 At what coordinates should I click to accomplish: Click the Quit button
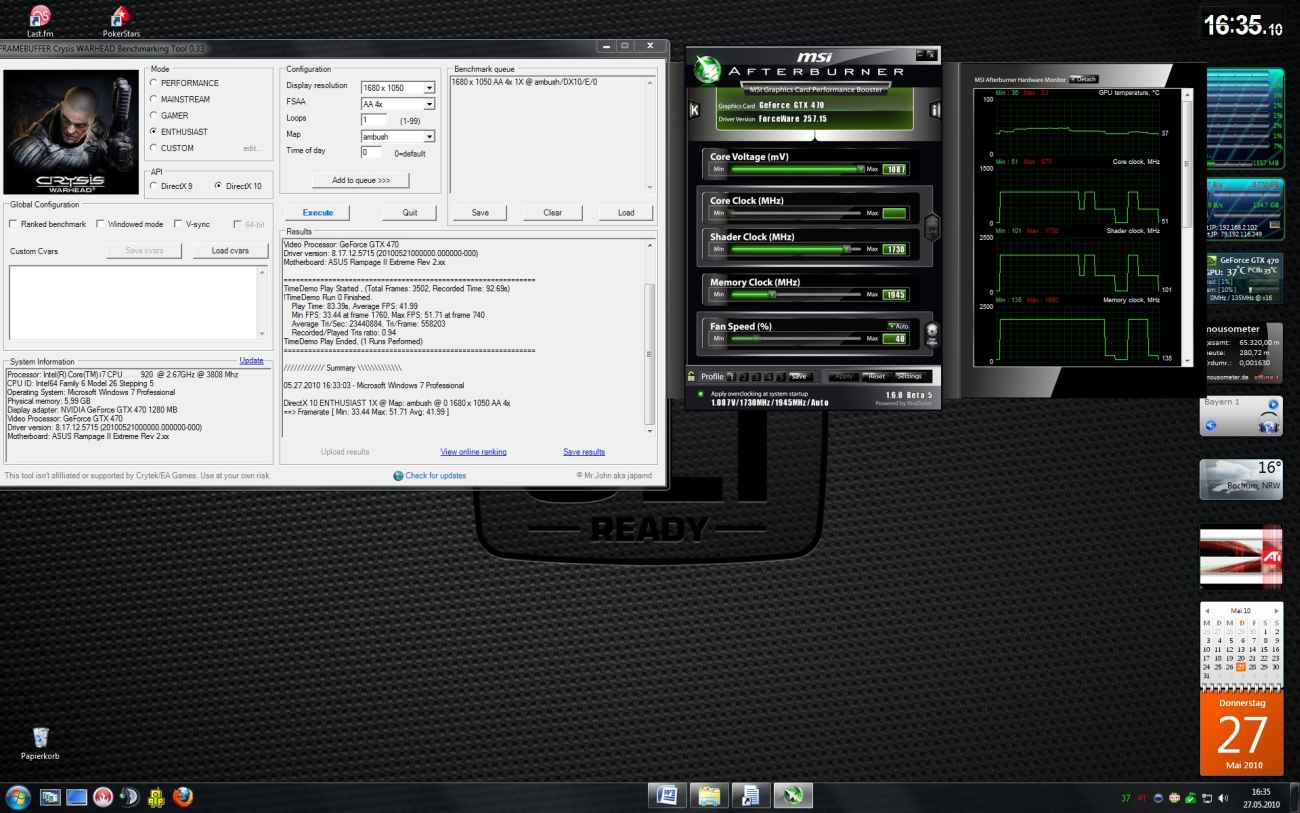(x=410, y=212)
